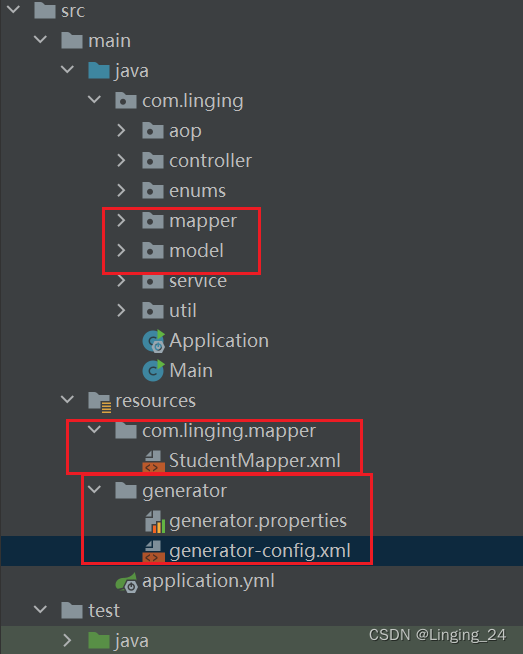The width and height of the screenshot is (523, 654).
Task: Click the main folder icon
Action: pyautogui.click(x=72, y=40)
